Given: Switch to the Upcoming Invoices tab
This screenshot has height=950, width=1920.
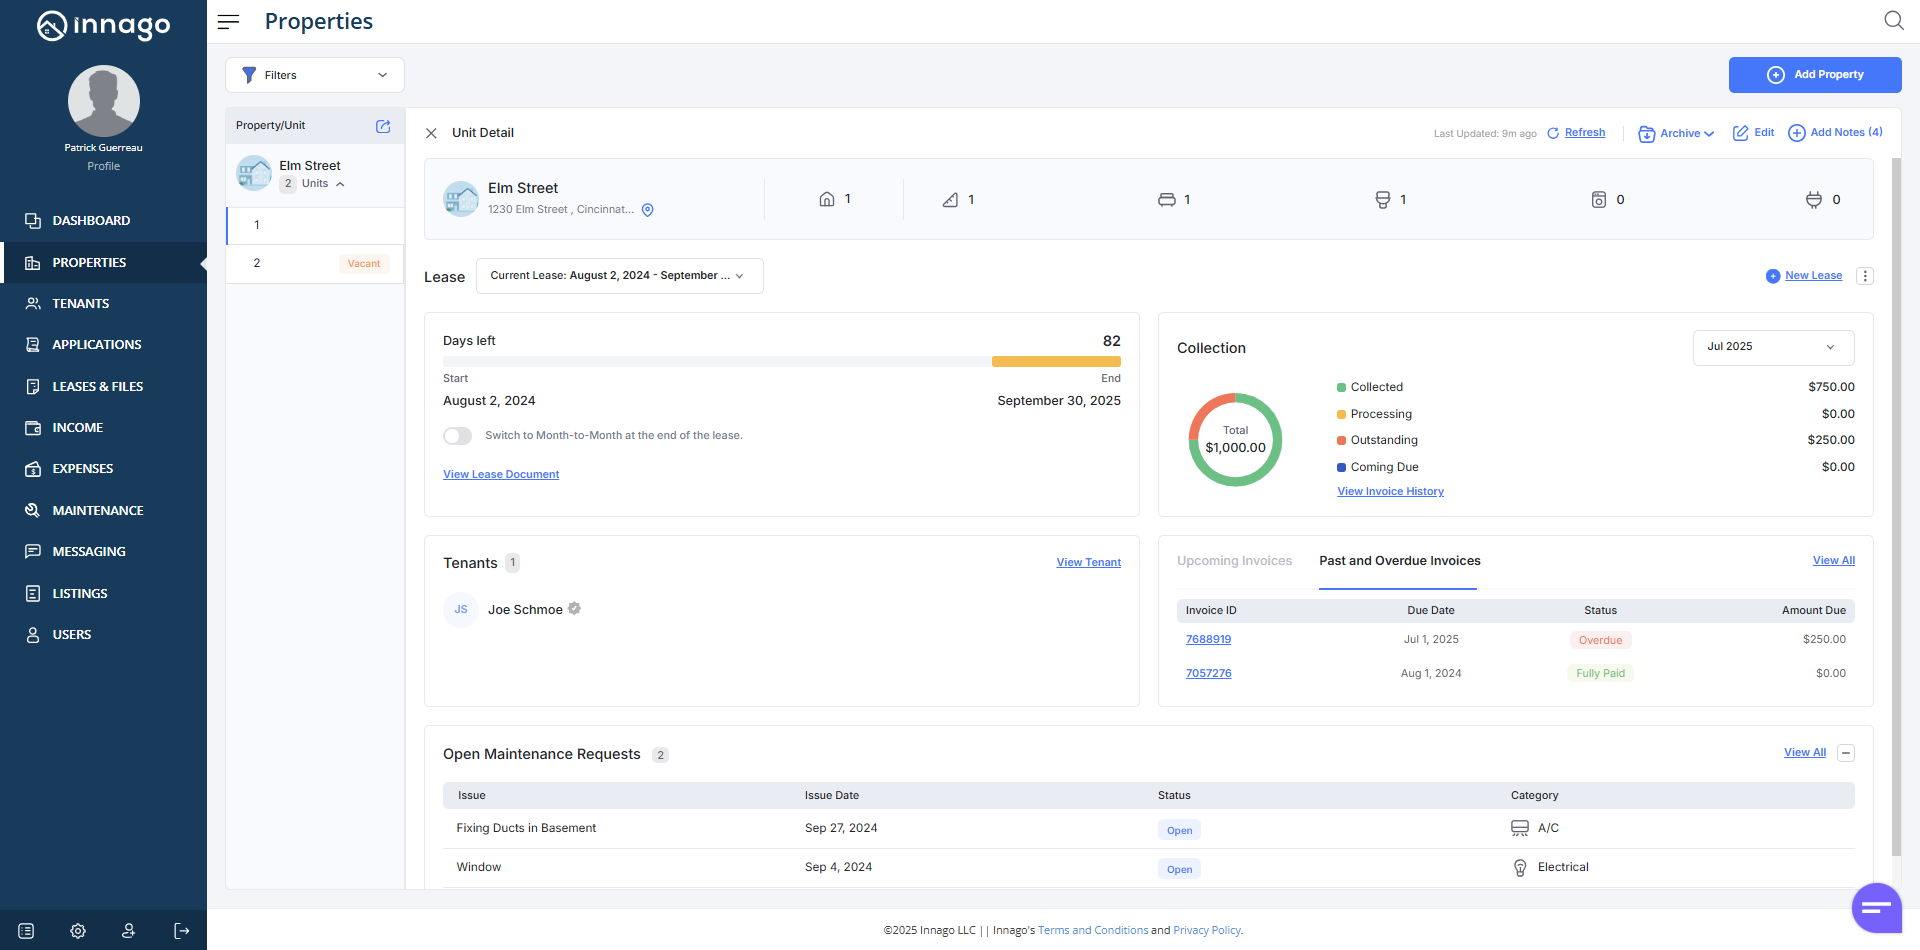Looking at the screenshot, I should point(1234,561).
